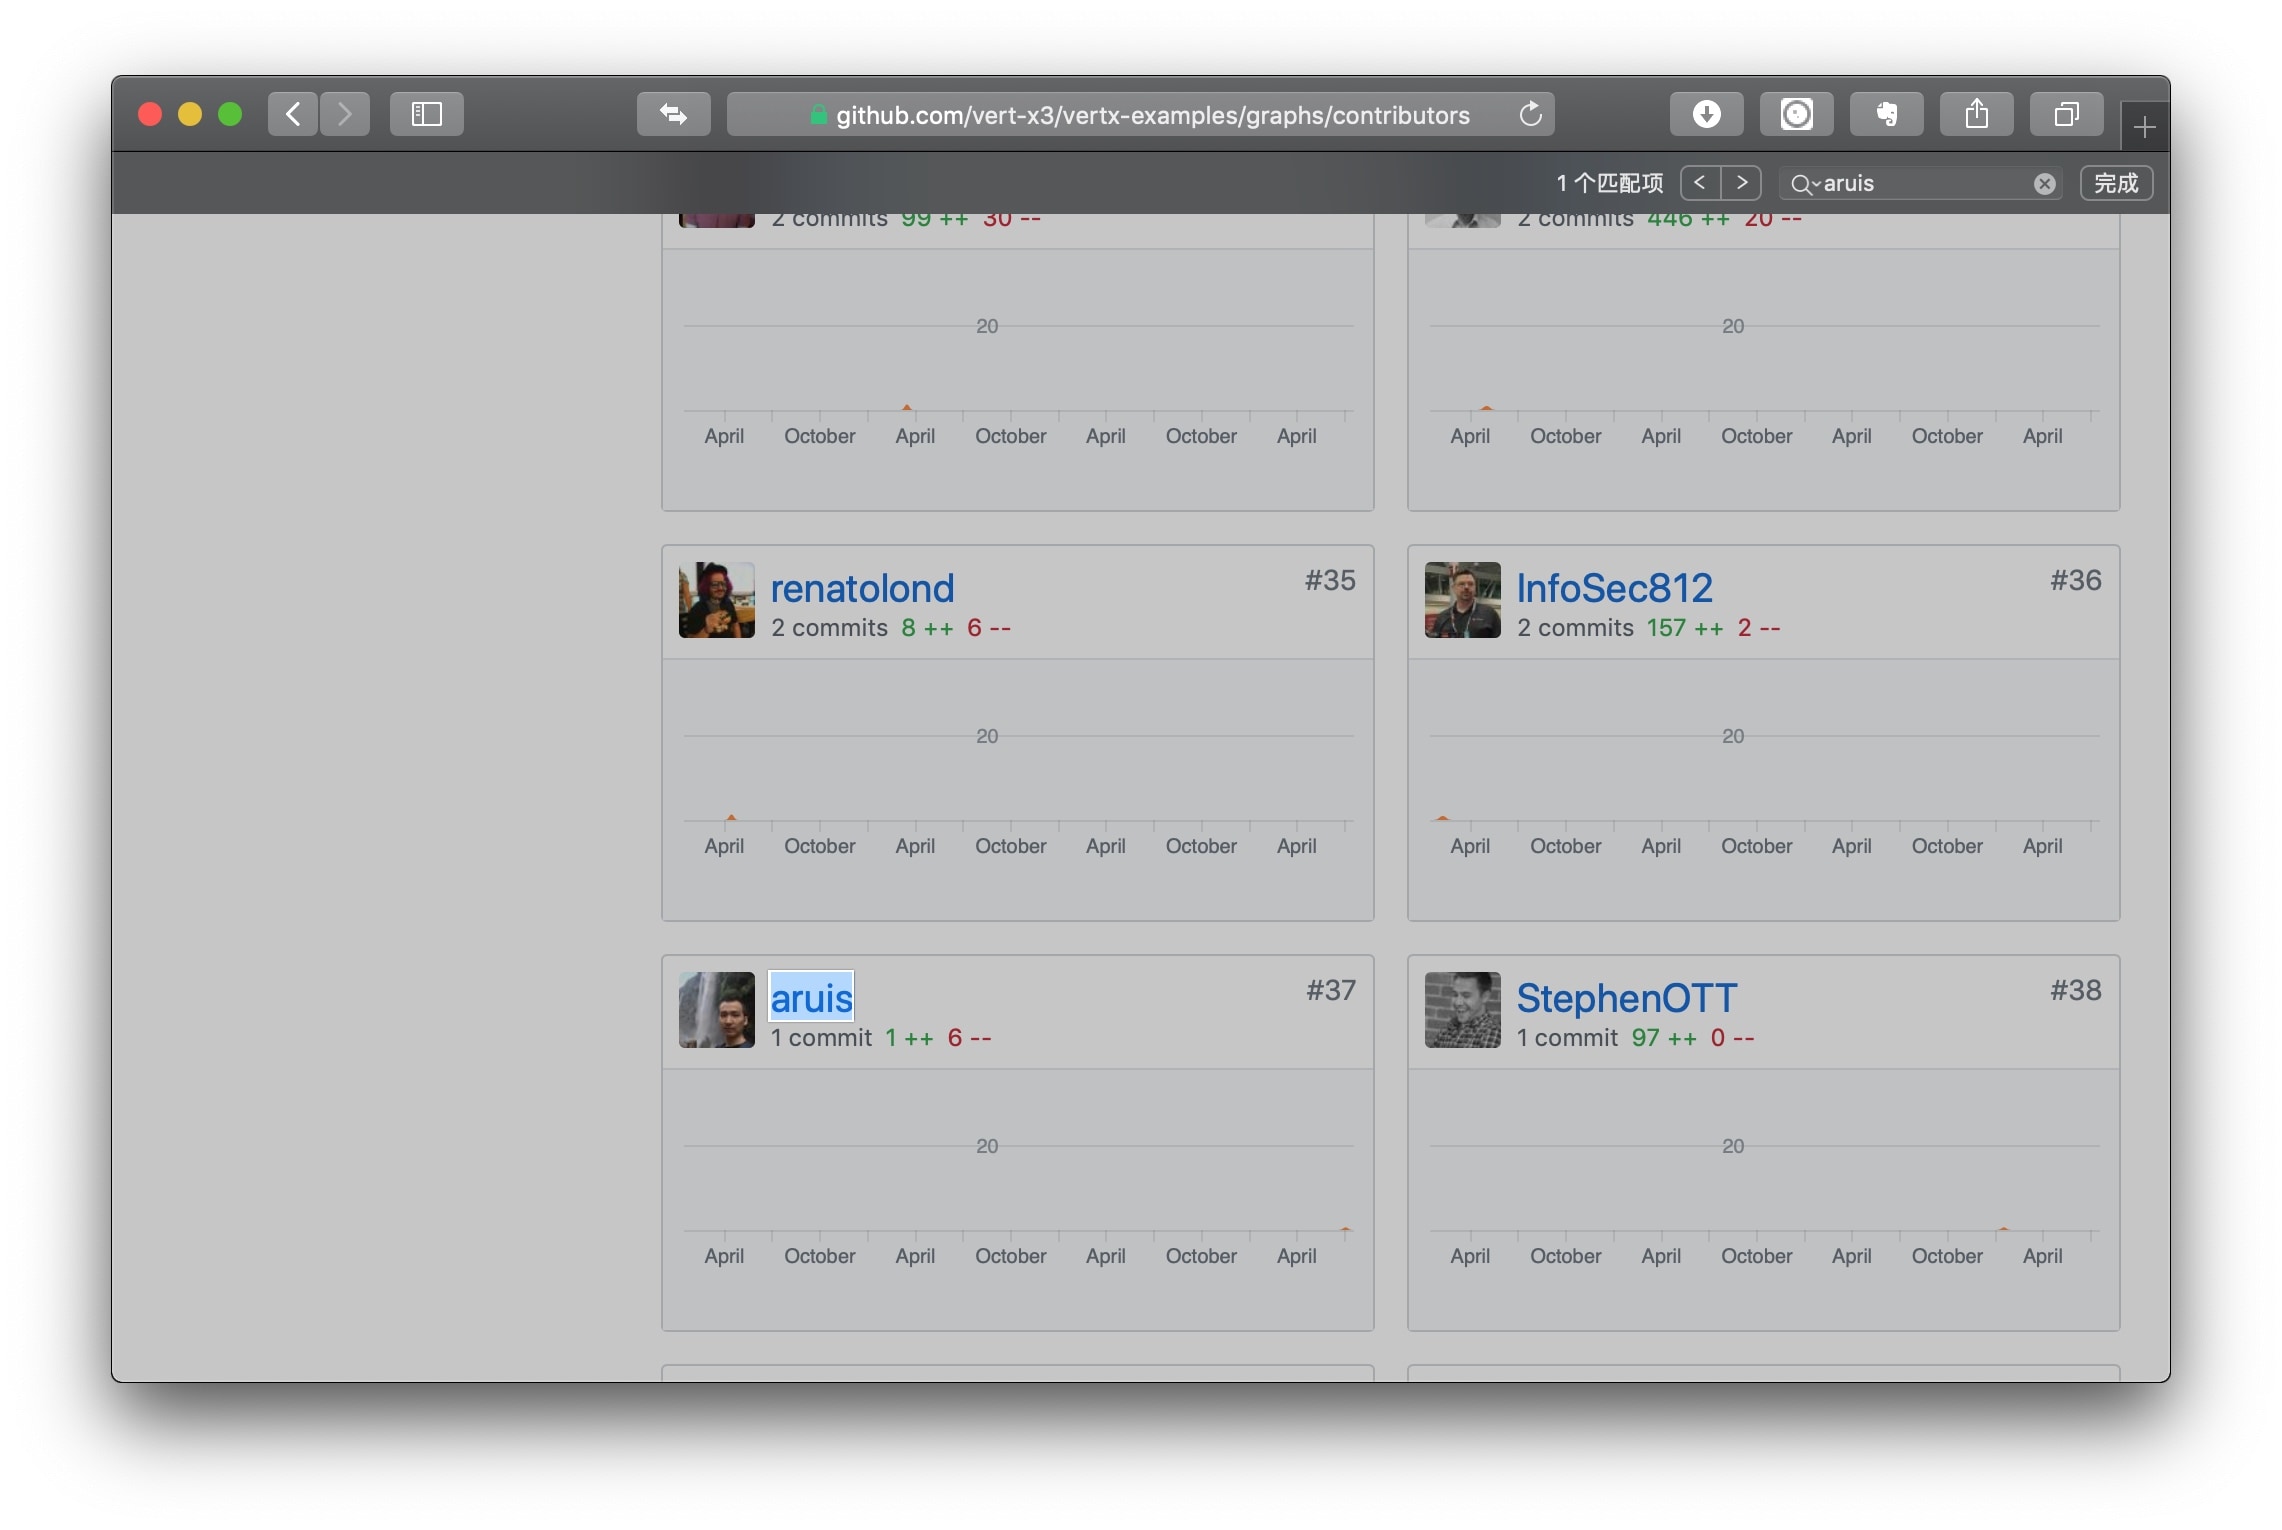This screenshot has height=1530, width=2282.
Task: Click the 完成 done button
Action: point(2116,183)
